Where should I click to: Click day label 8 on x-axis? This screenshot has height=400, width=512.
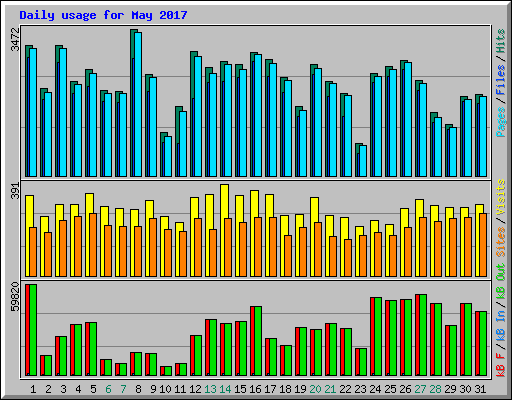click(138, 389)
